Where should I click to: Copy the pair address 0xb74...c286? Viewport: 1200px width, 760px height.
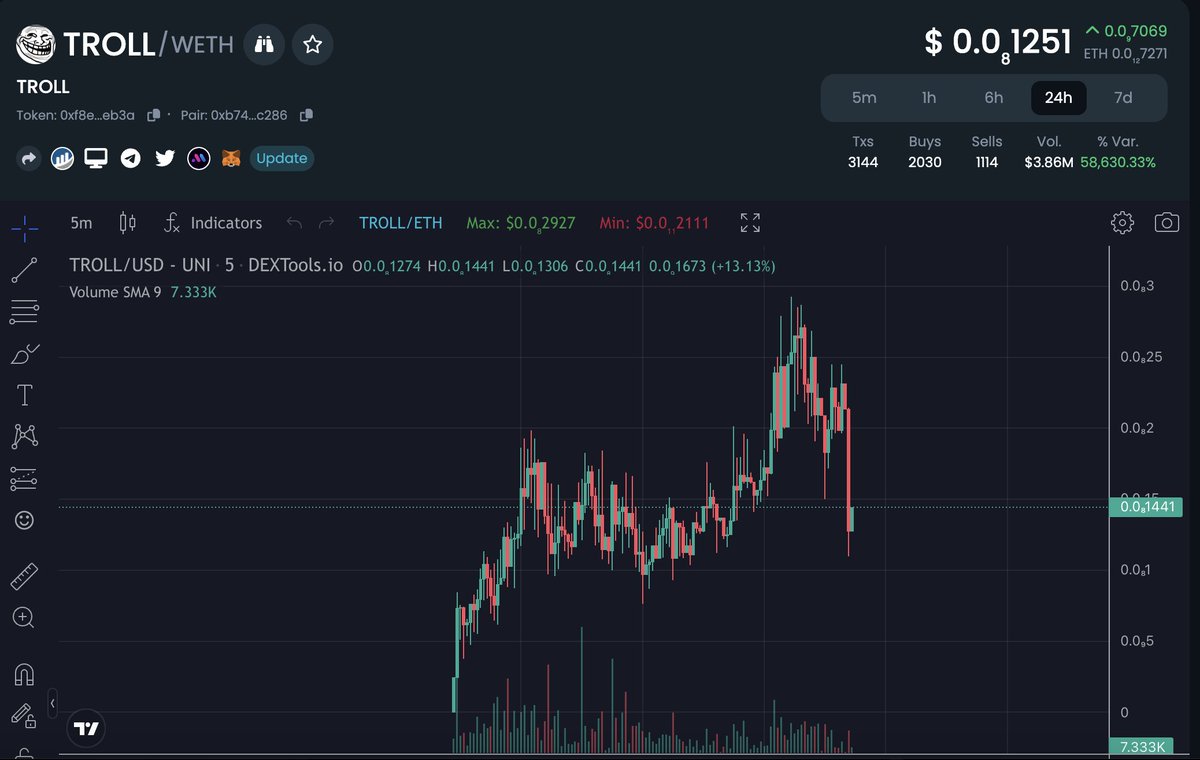pyautogui.click(x=306, y=115)
